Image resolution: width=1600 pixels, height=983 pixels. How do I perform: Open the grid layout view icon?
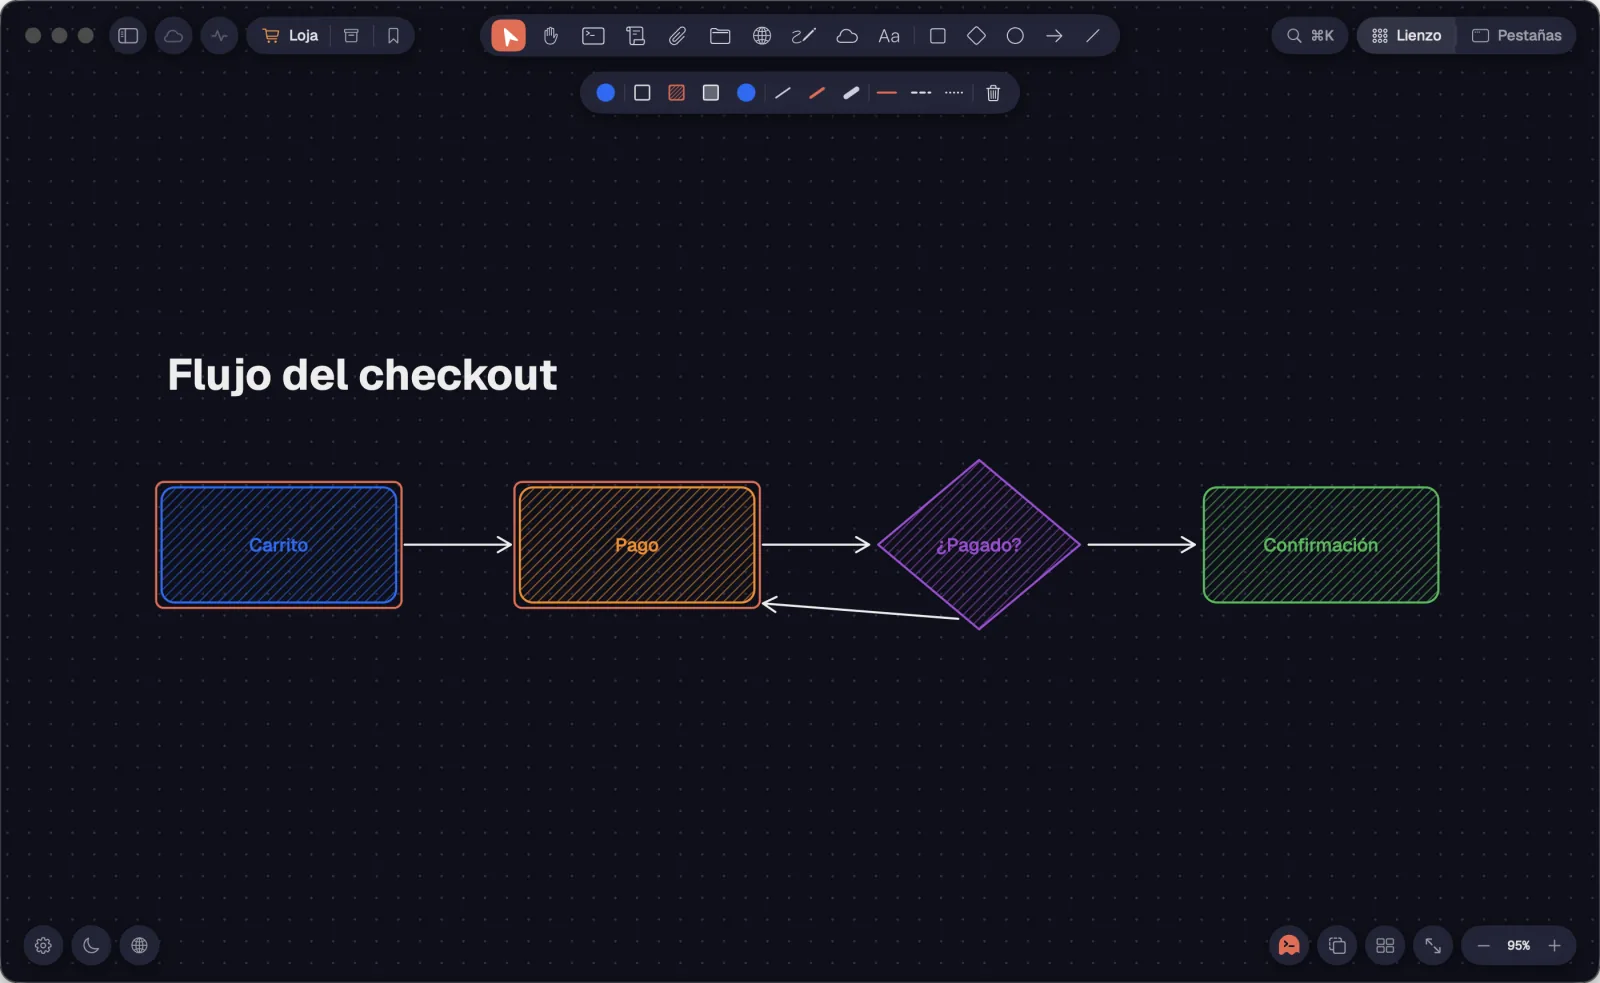click(1385, 946)
